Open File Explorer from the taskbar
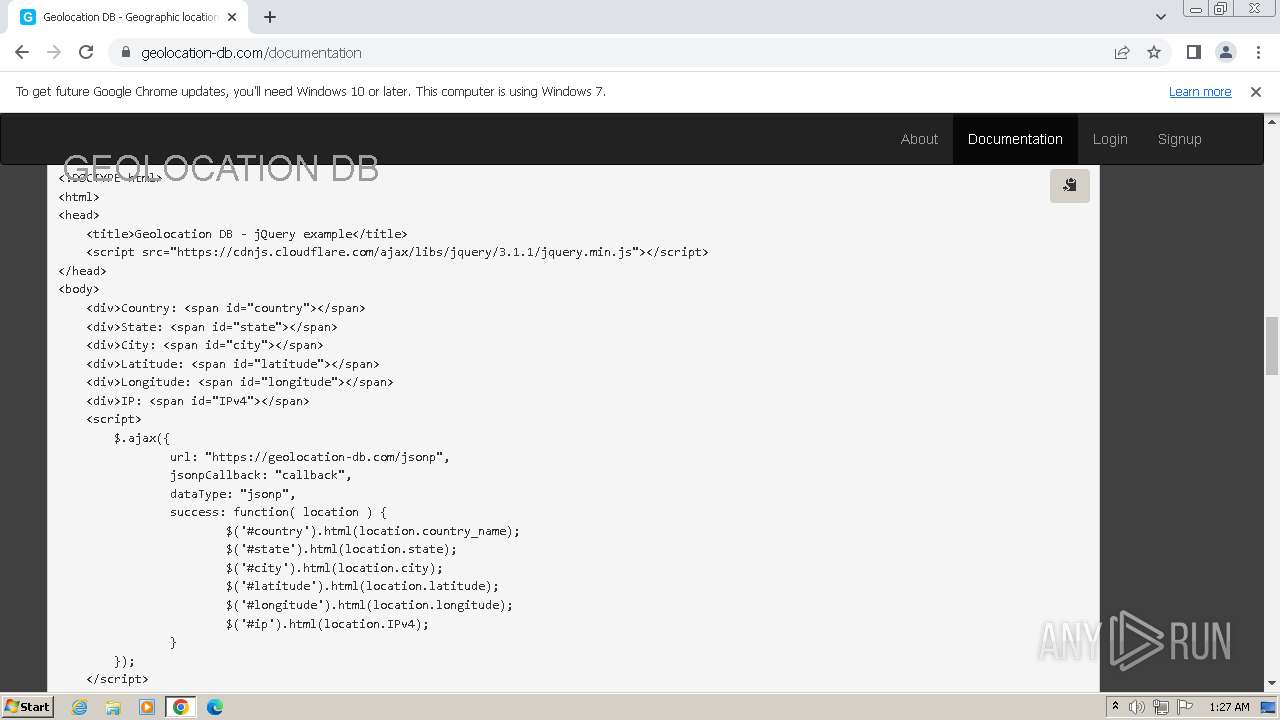Image resolution: width=1280 pixels, height=720 pixels. pos(113,707)
